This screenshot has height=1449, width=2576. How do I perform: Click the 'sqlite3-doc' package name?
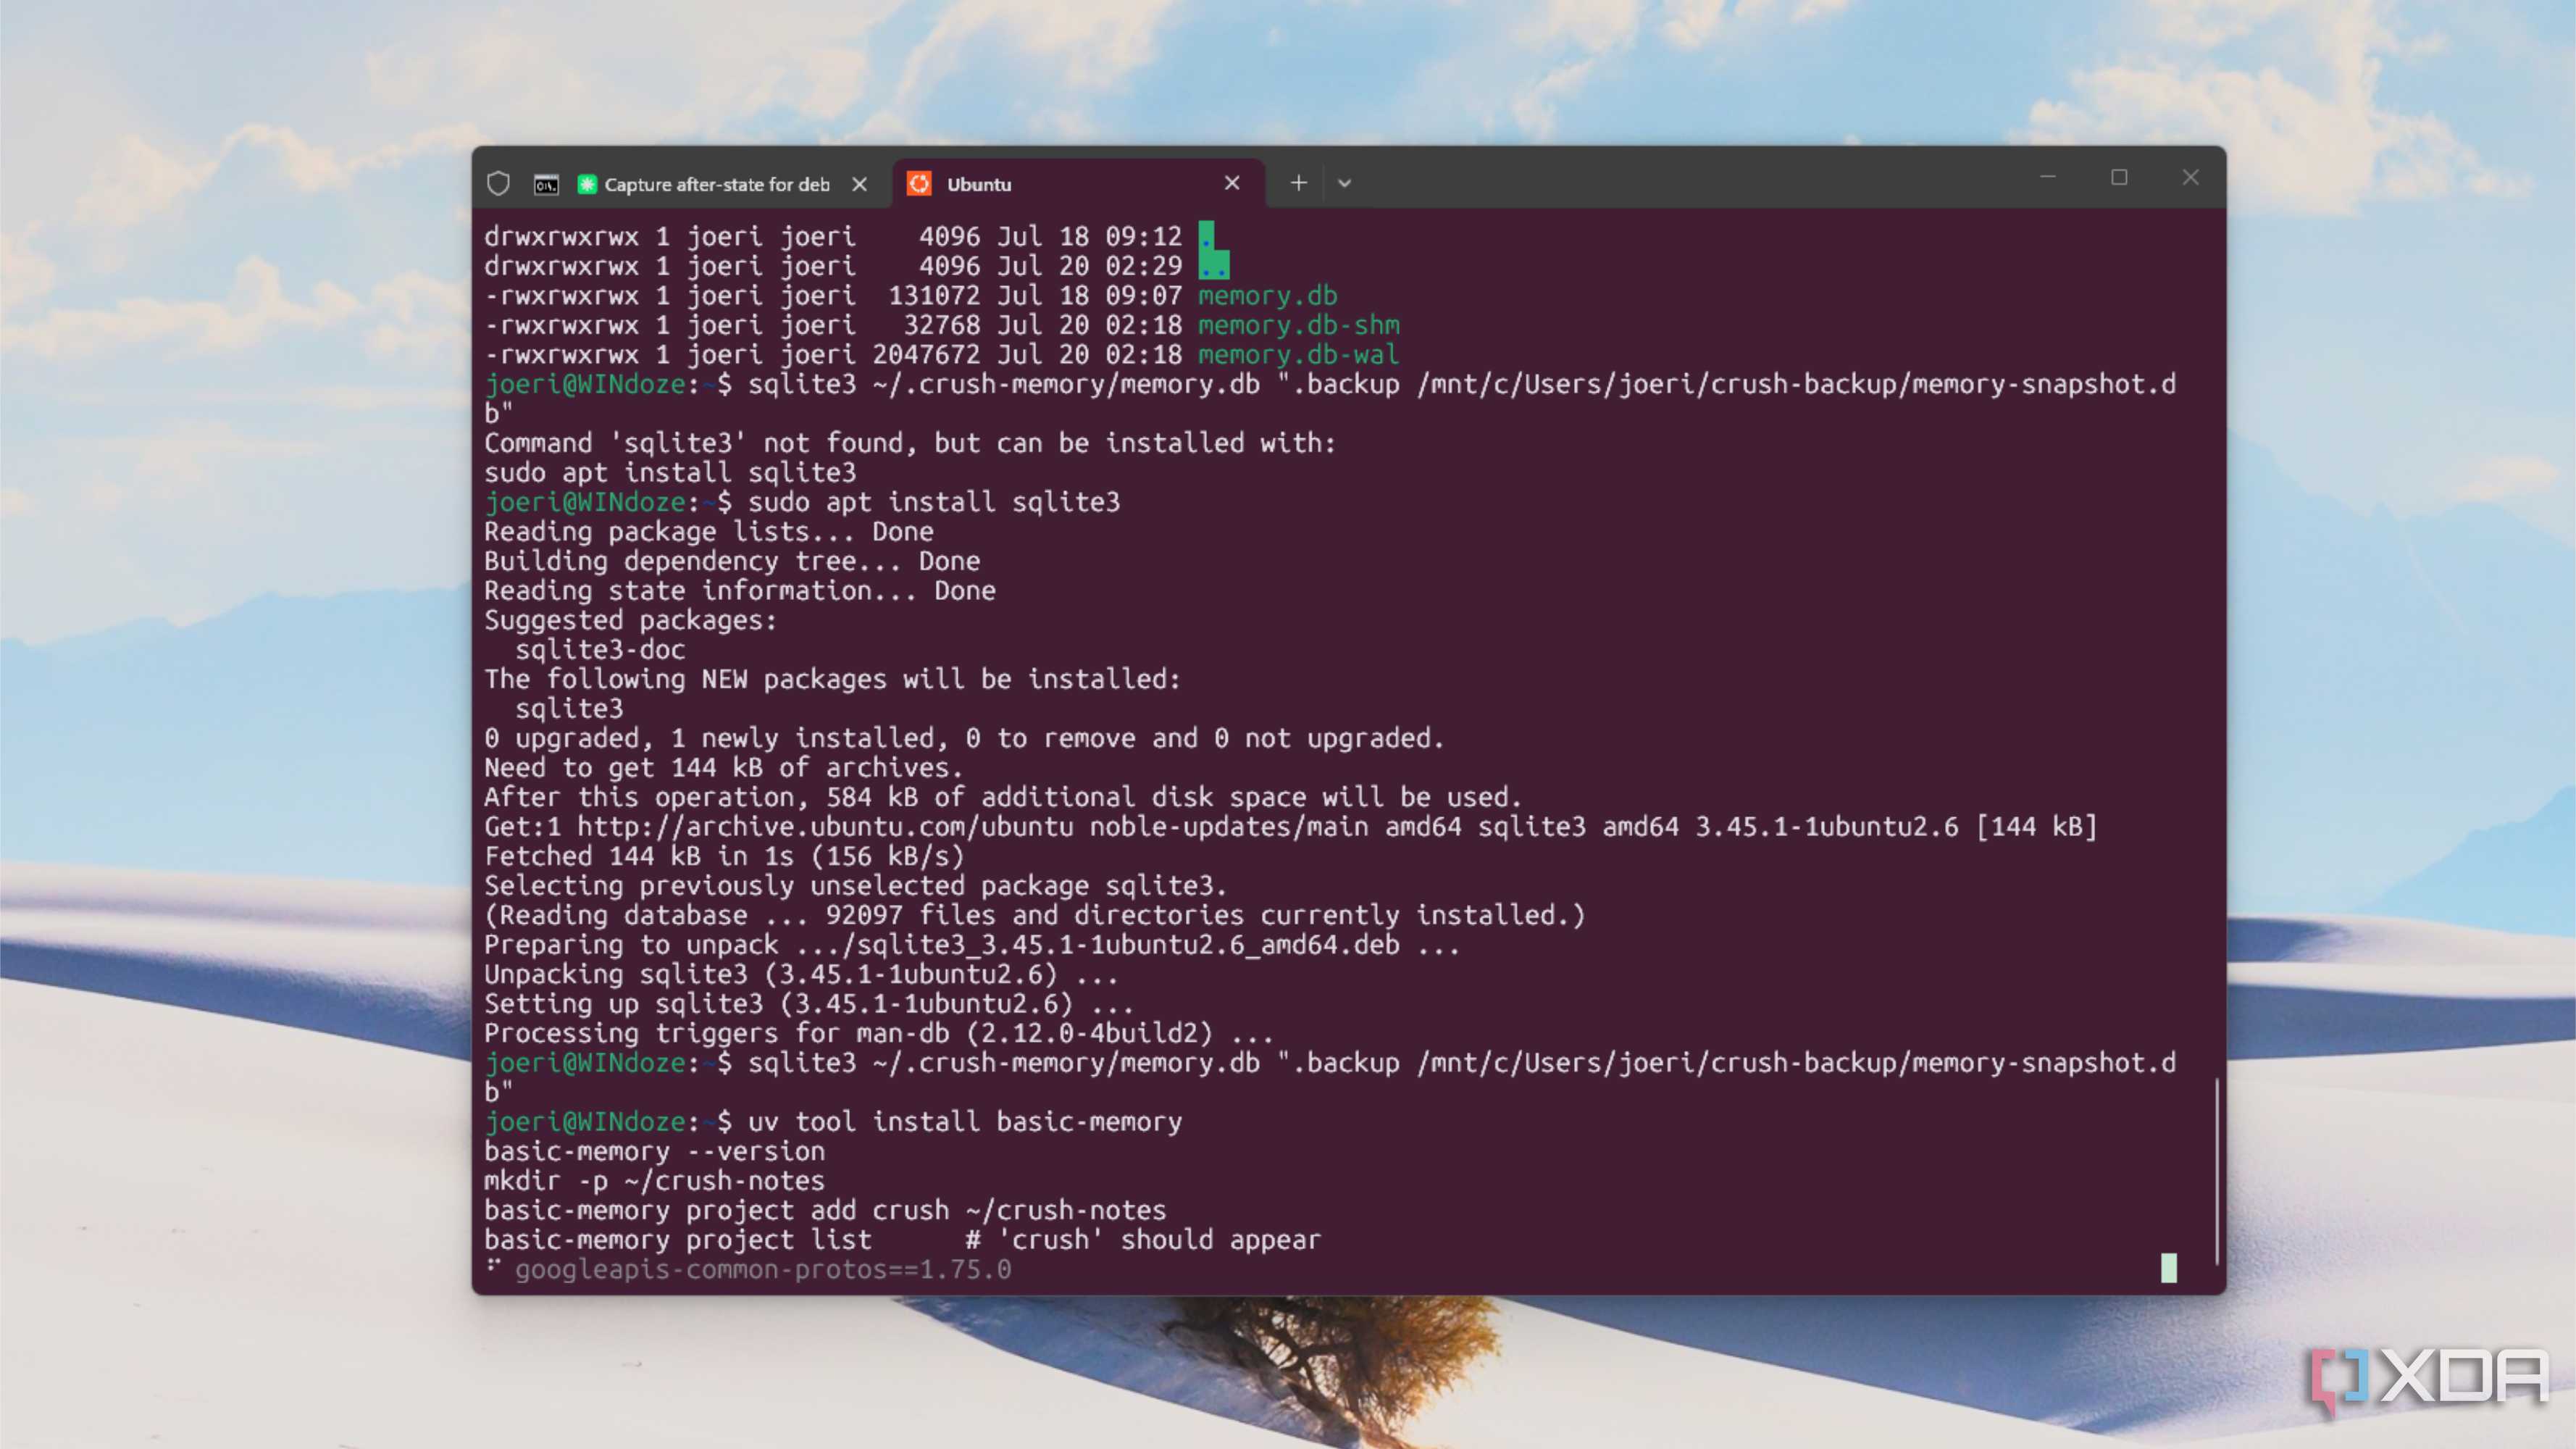600,650
